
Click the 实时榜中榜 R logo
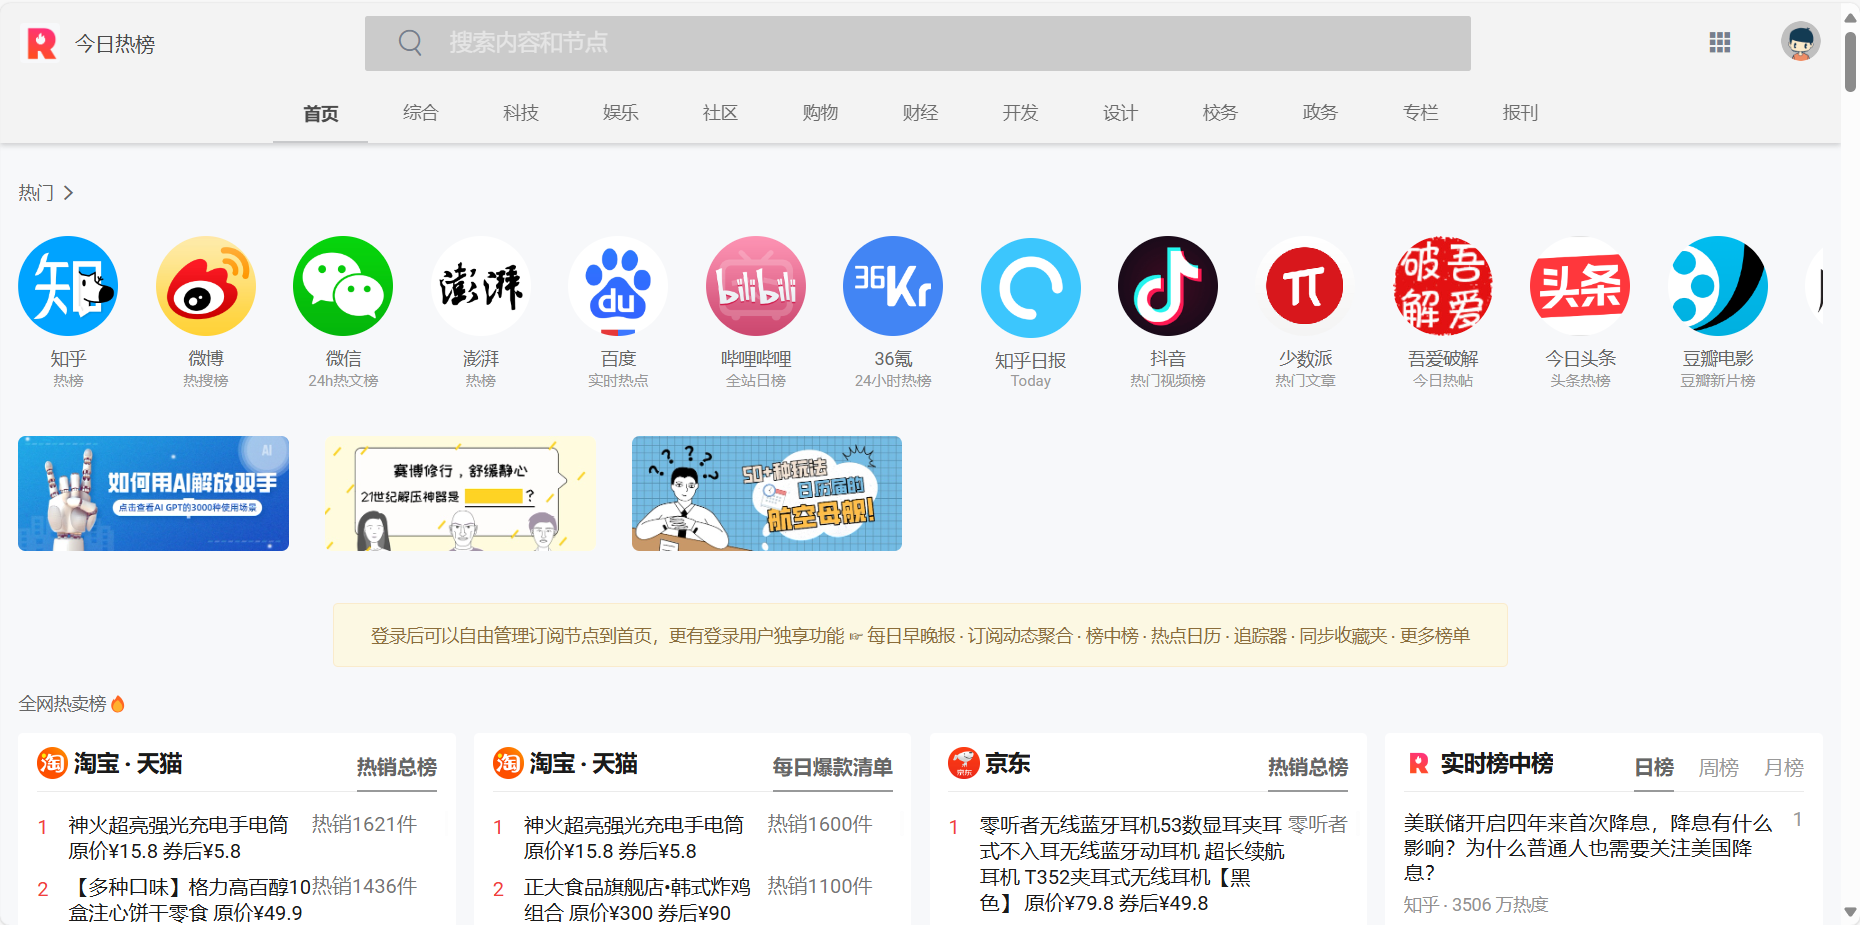point(1418,763)
